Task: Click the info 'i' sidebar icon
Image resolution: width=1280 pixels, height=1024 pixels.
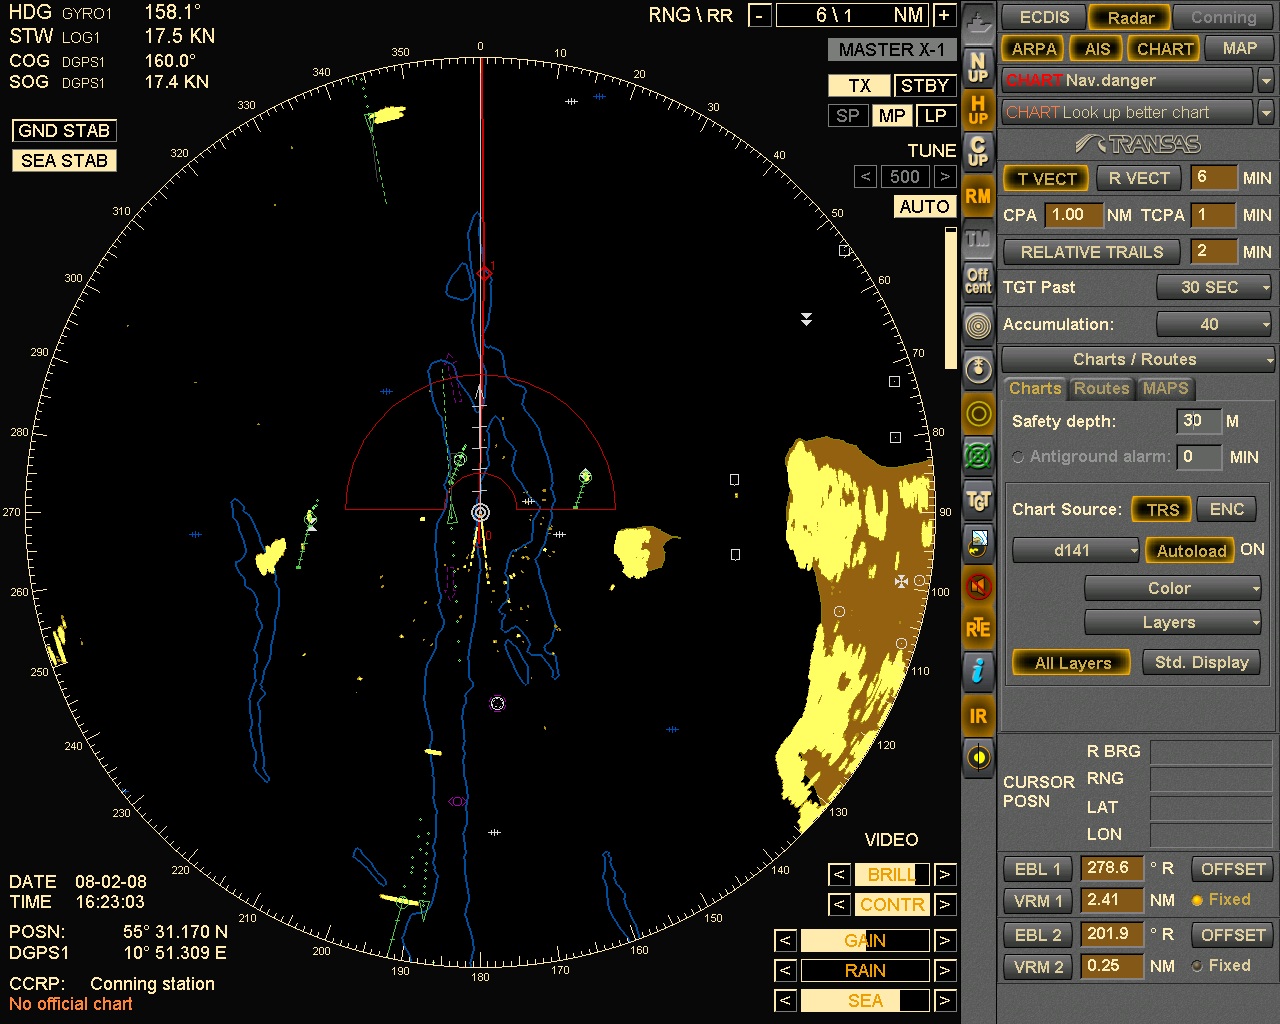Action: click(x=978, y=672)
